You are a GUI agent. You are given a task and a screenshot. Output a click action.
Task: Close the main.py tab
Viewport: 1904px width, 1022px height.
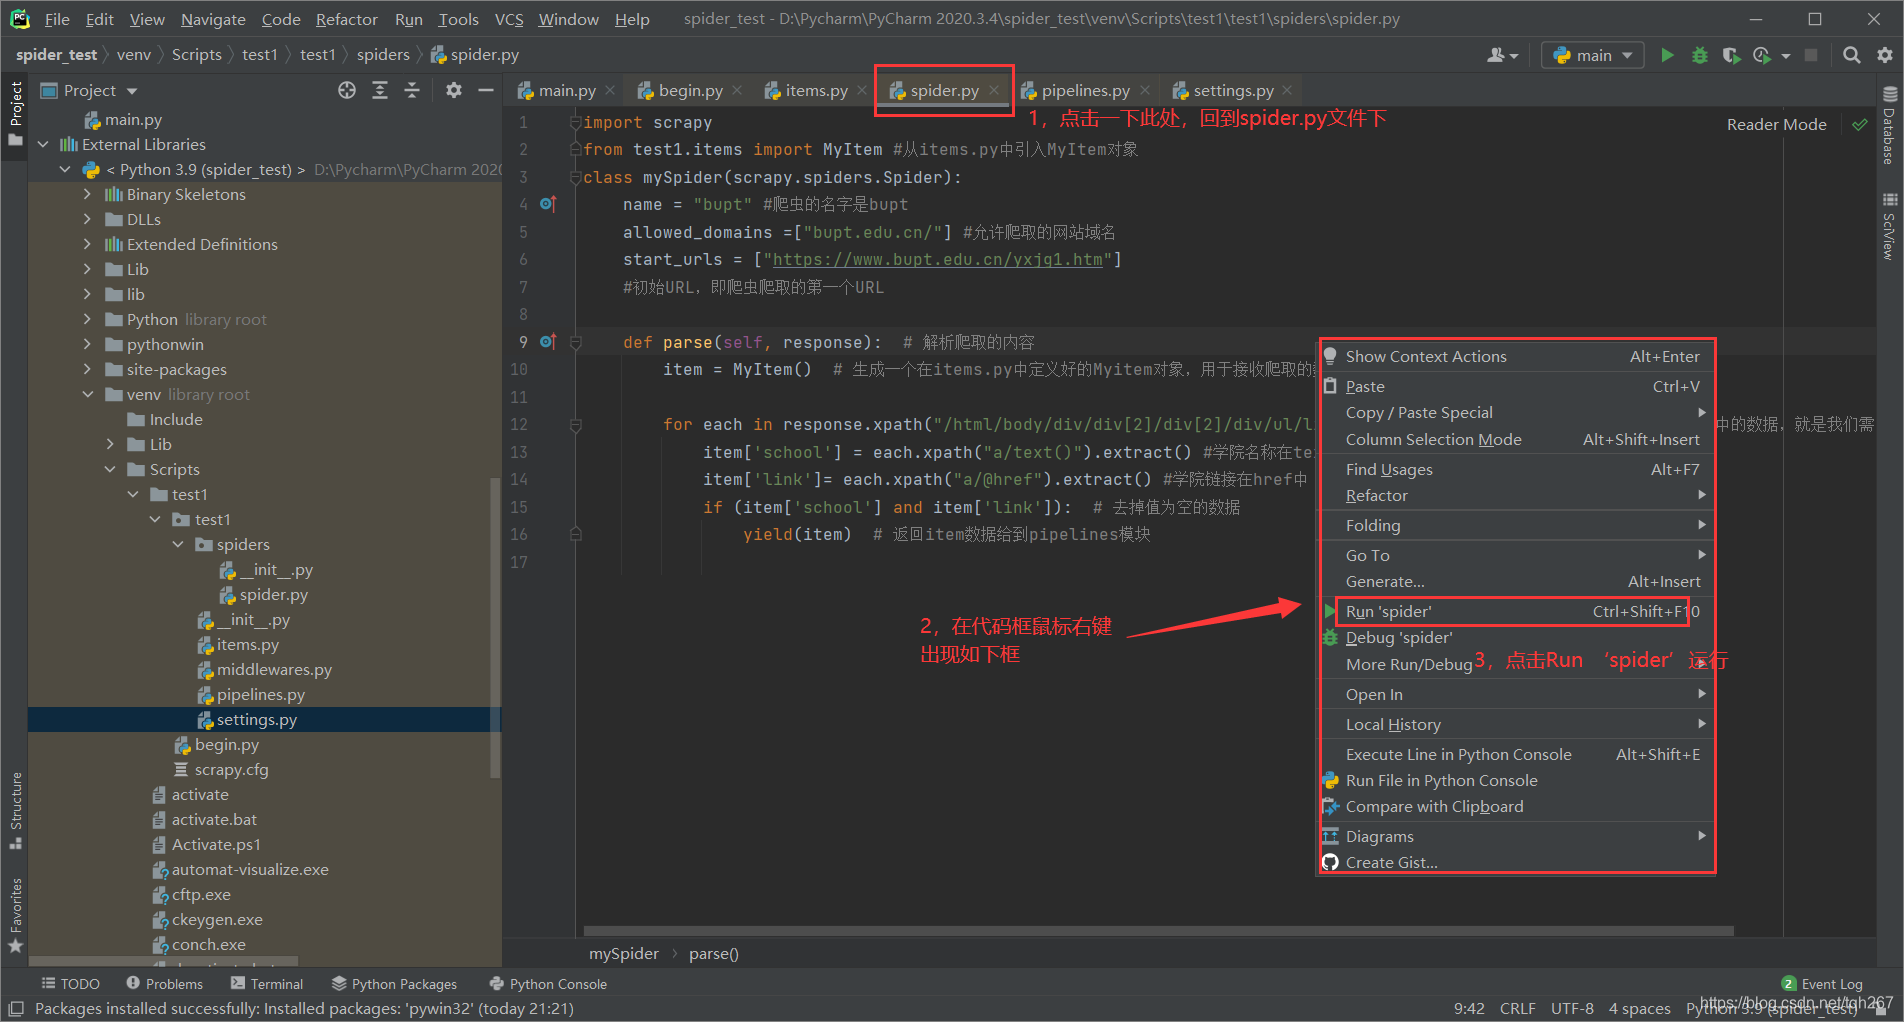(609, 90)
